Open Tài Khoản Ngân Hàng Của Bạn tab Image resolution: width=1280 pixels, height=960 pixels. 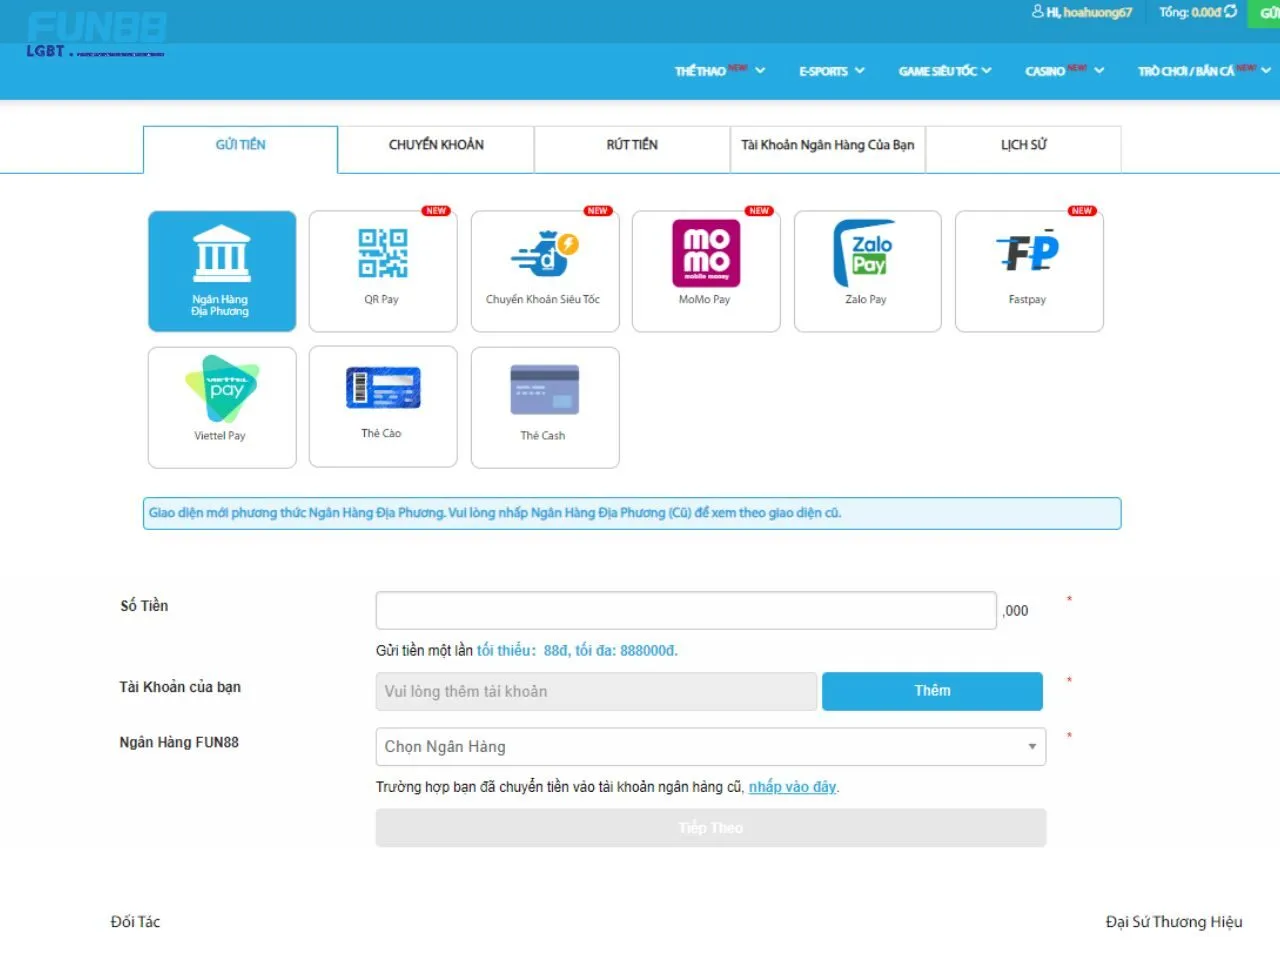coord(828,149)
